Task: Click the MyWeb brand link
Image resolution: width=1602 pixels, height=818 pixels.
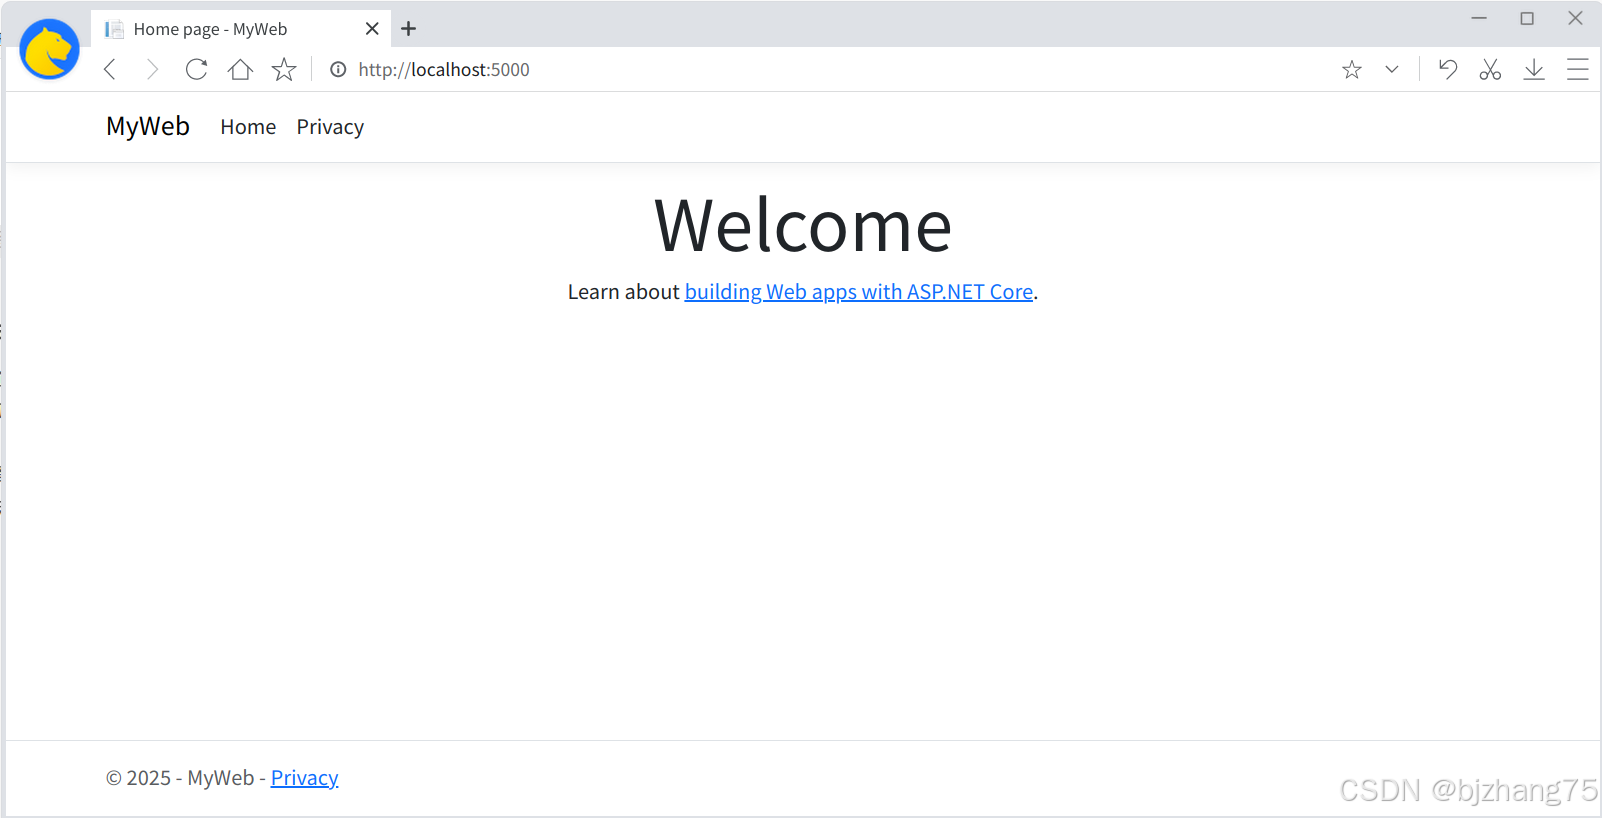Action: pyautogui.click(x=148, y=127)
